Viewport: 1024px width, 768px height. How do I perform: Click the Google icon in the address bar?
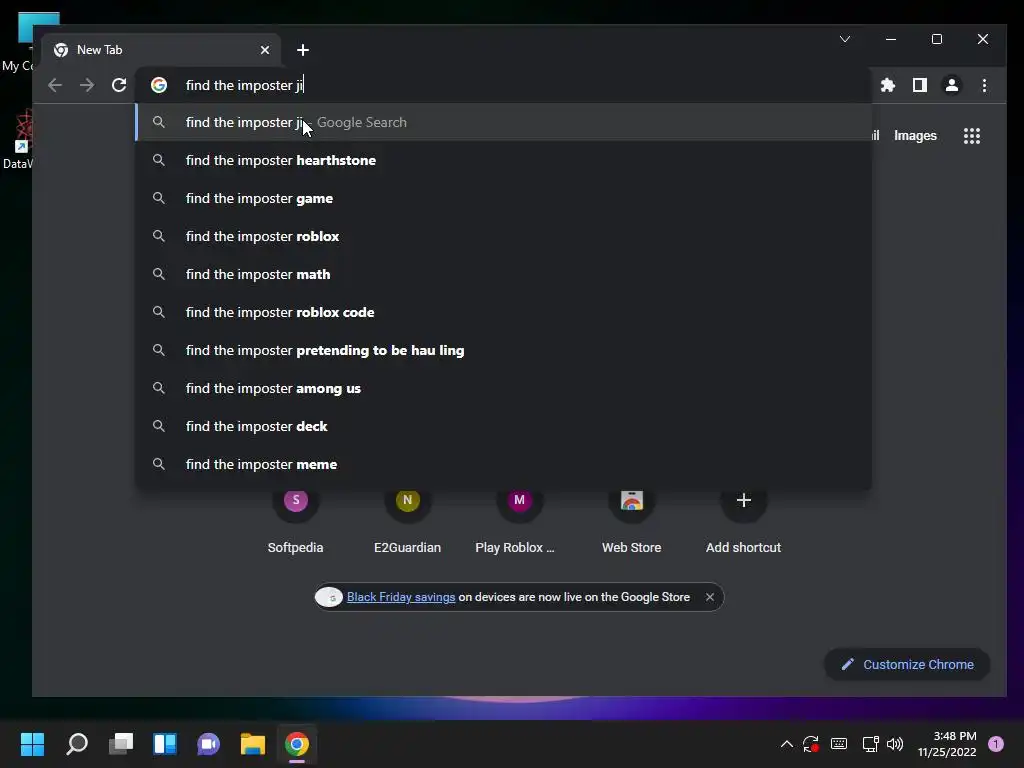pos(159,85)
